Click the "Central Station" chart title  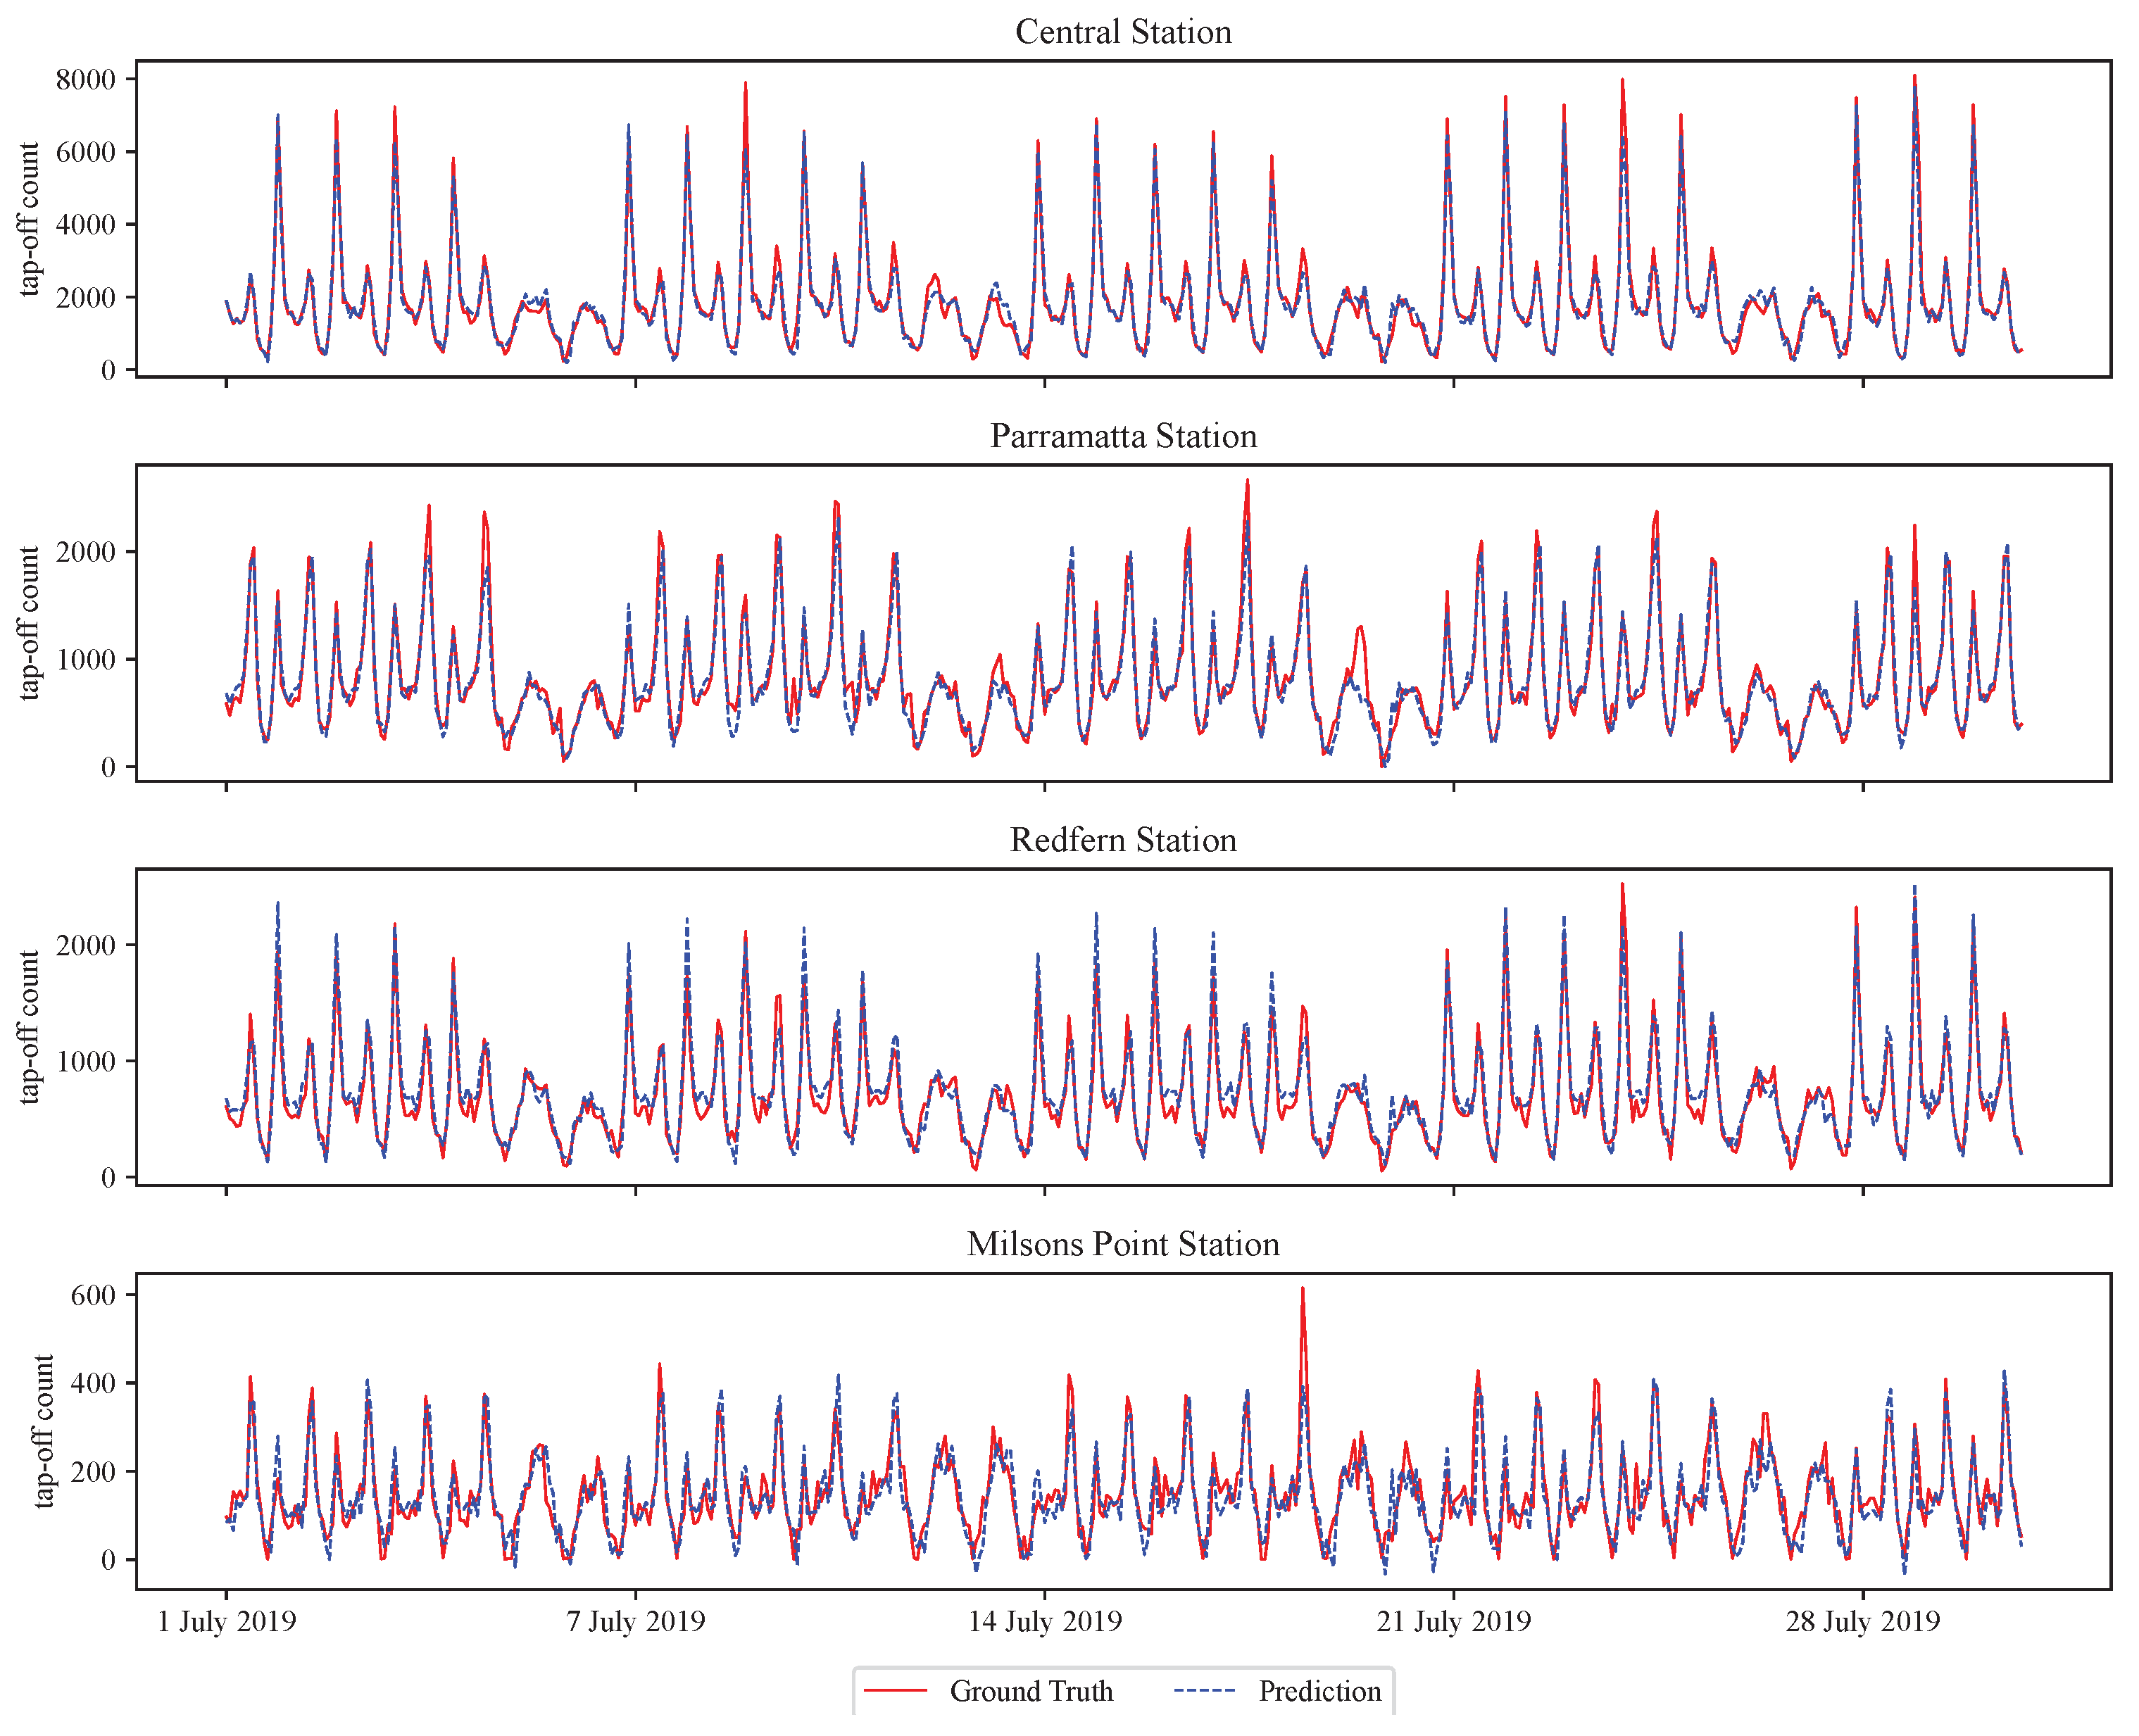pos(1123,32)
